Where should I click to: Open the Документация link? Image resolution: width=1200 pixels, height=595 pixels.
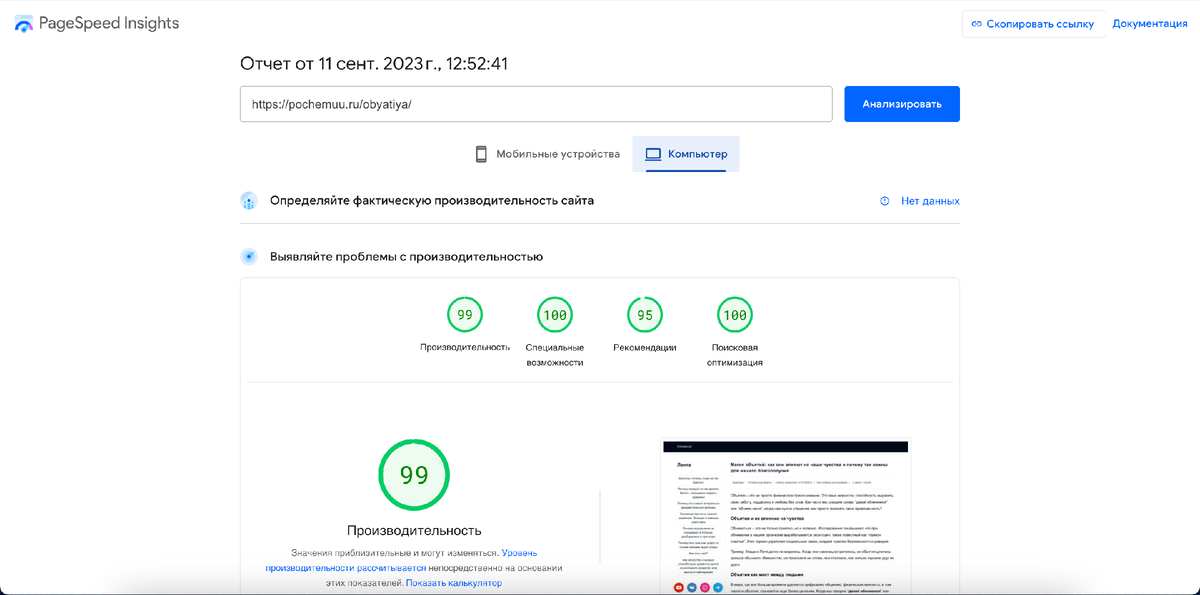[1150, 24]
